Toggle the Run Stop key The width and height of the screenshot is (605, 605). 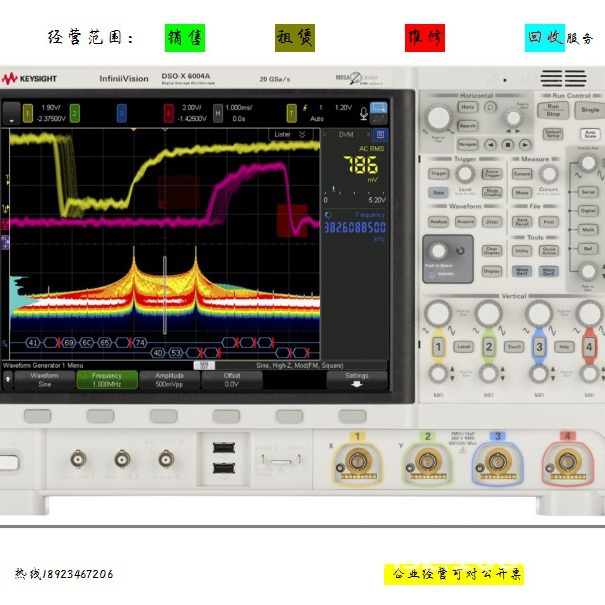coord(553,110)
